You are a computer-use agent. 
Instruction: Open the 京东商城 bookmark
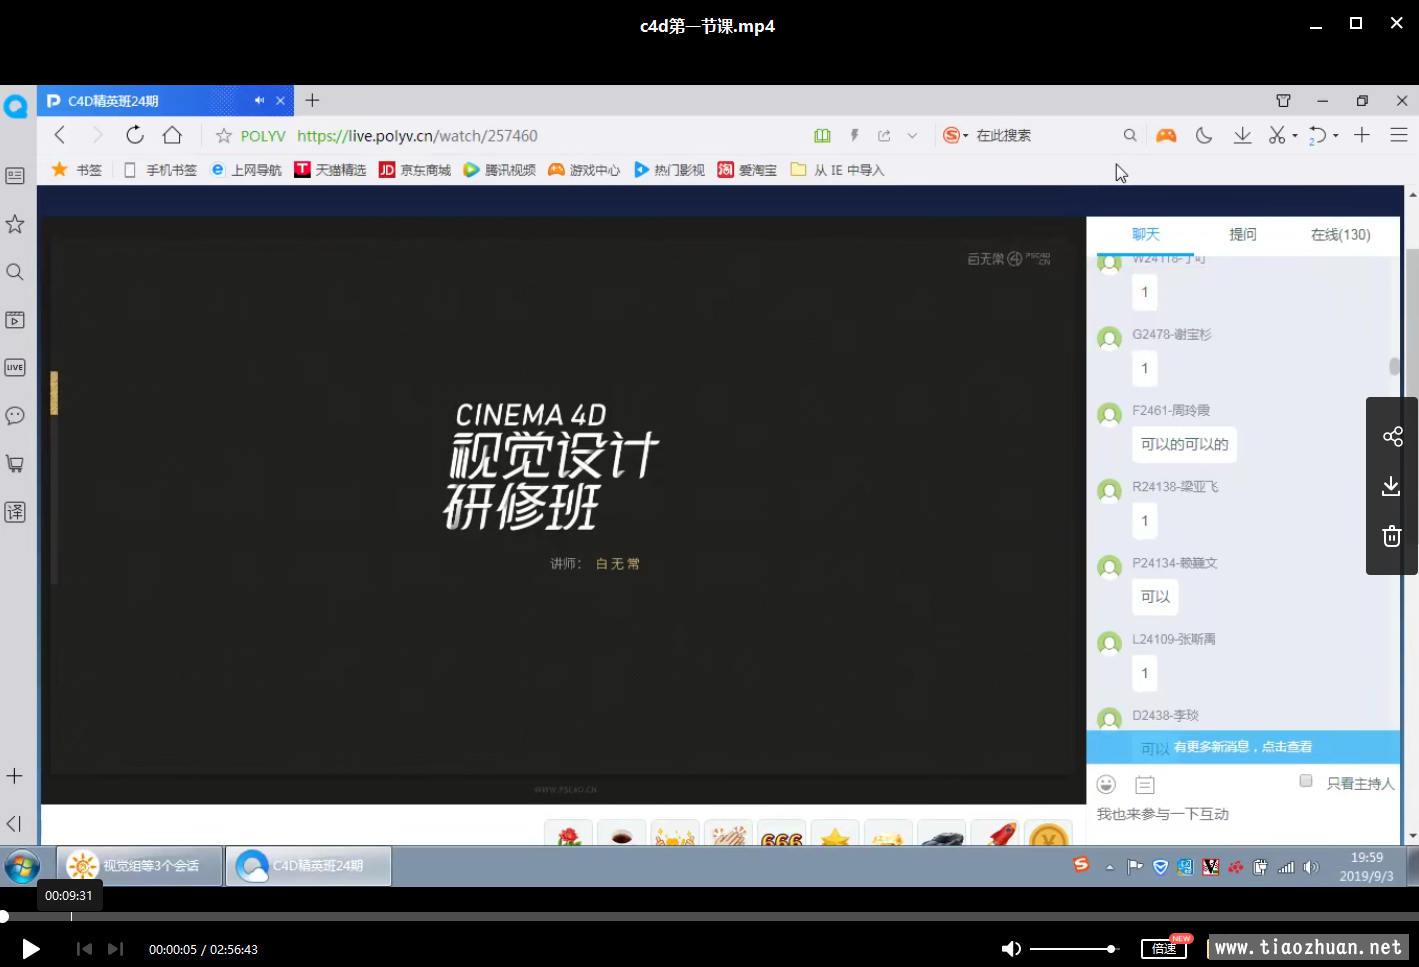(x=415, y=170)
